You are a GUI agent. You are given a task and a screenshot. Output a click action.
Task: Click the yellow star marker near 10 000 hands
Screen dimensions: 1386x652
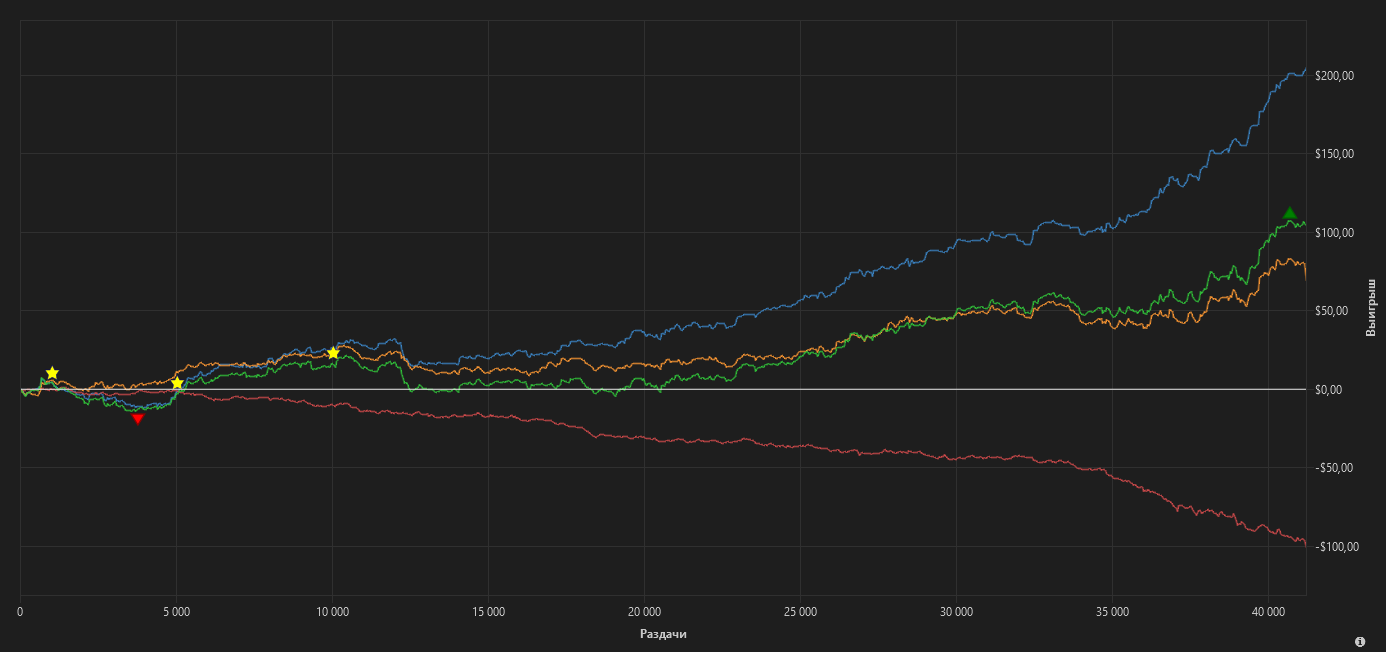pos(333,353)
